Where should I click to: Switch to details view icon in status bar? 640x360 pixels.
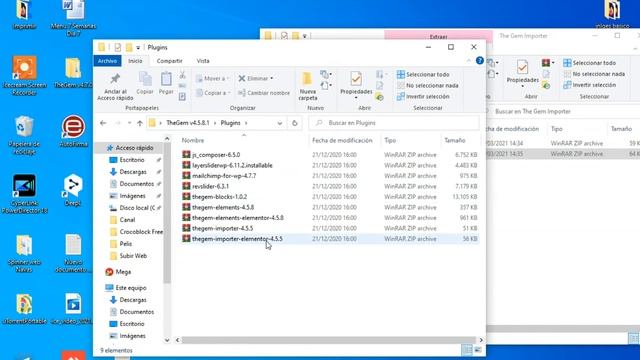tap(467, 350)
